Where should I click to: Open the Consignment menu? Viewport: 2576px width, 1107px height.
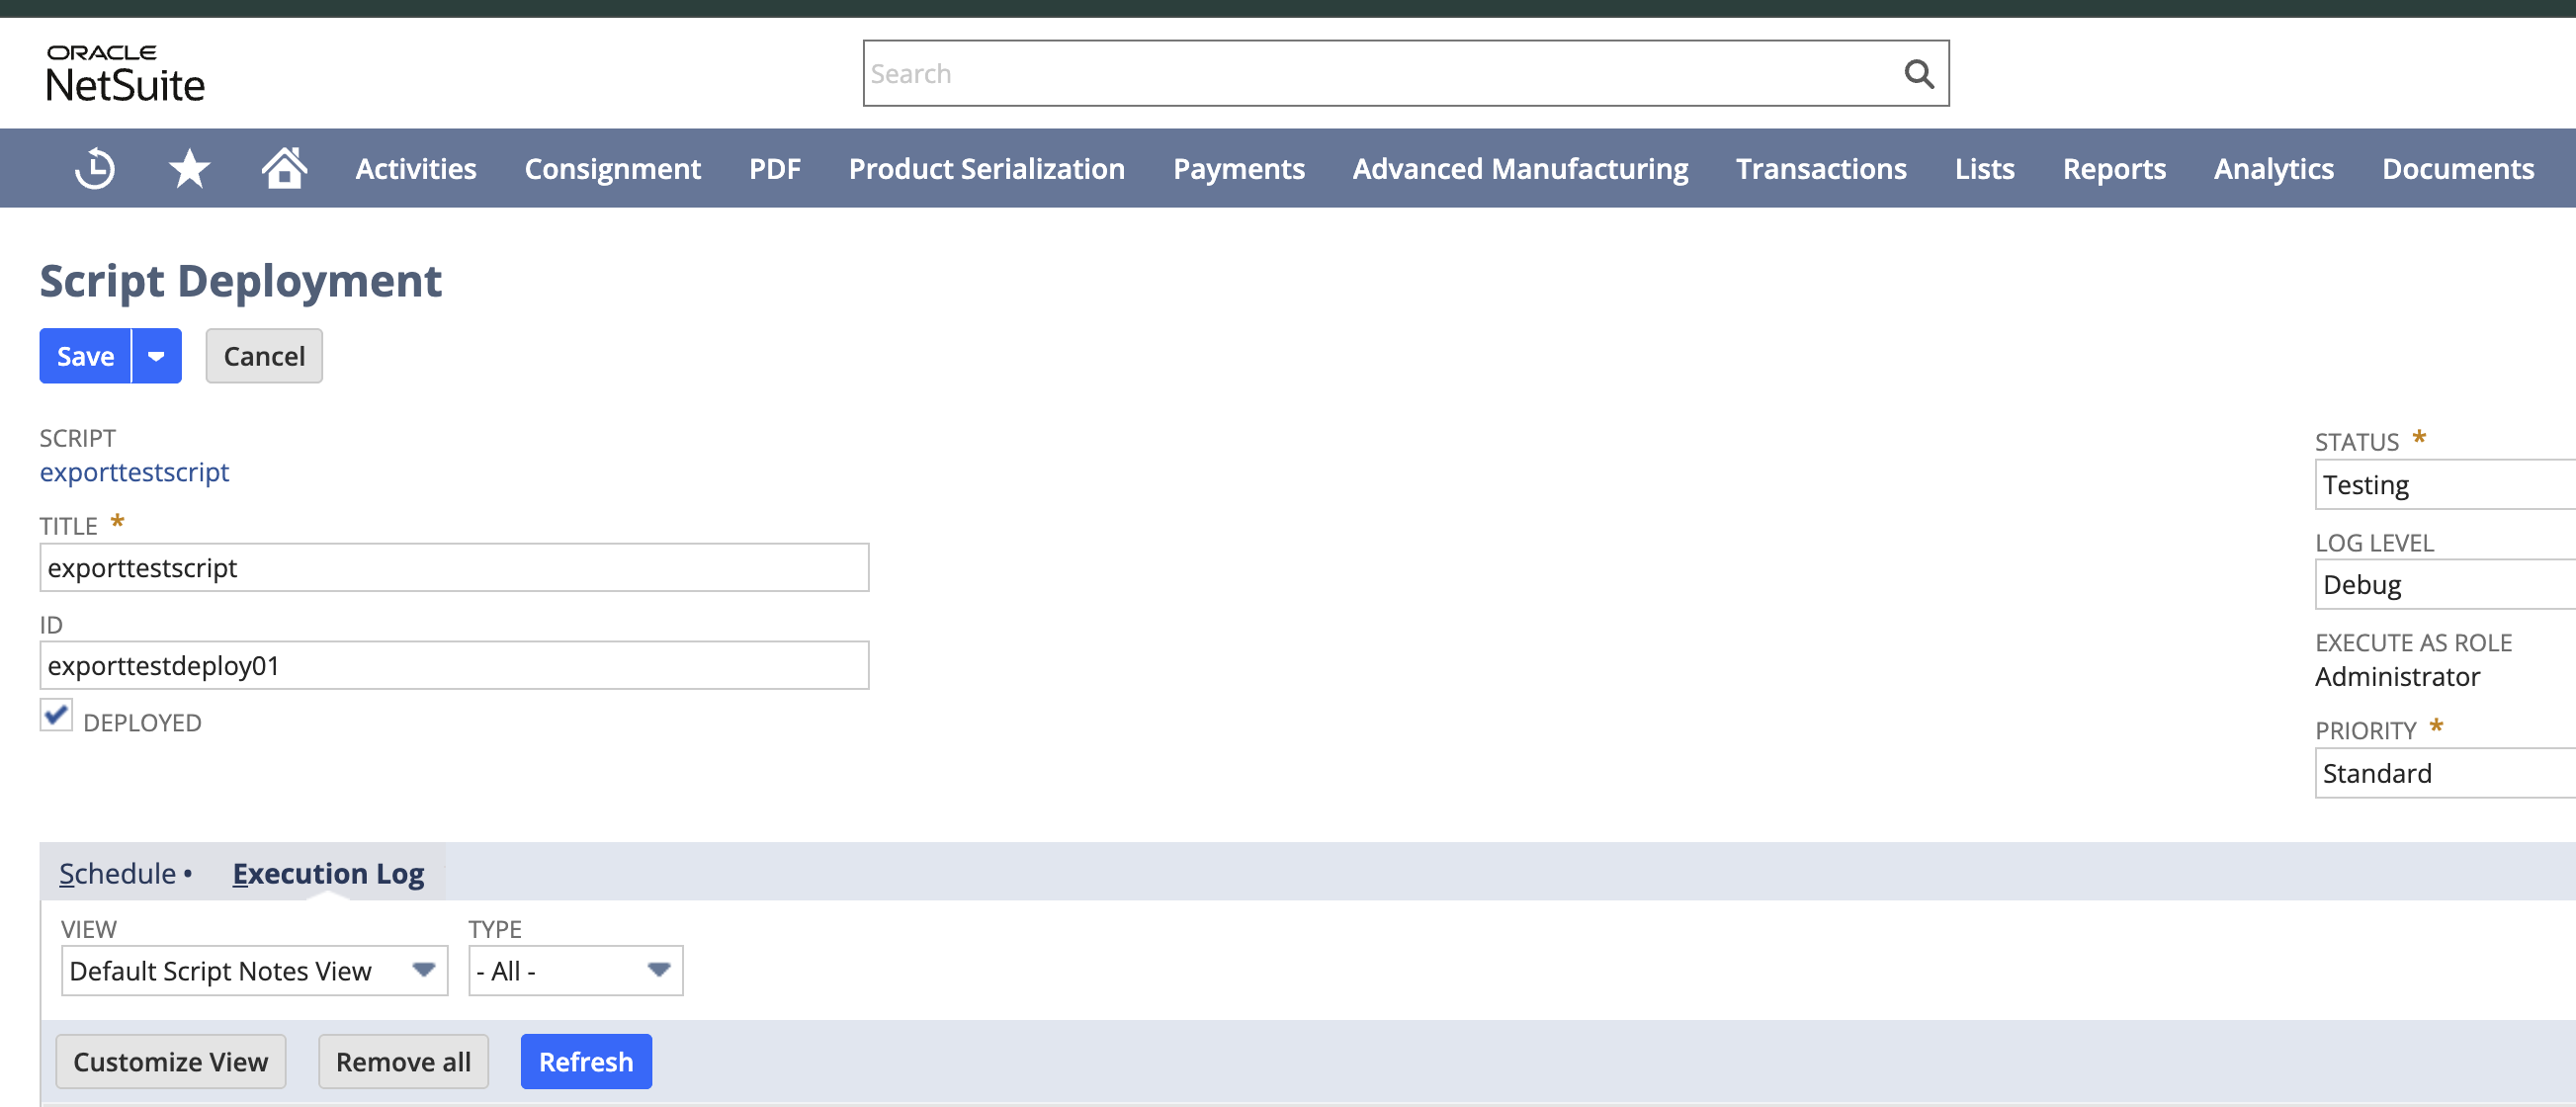tap(613, 168)
